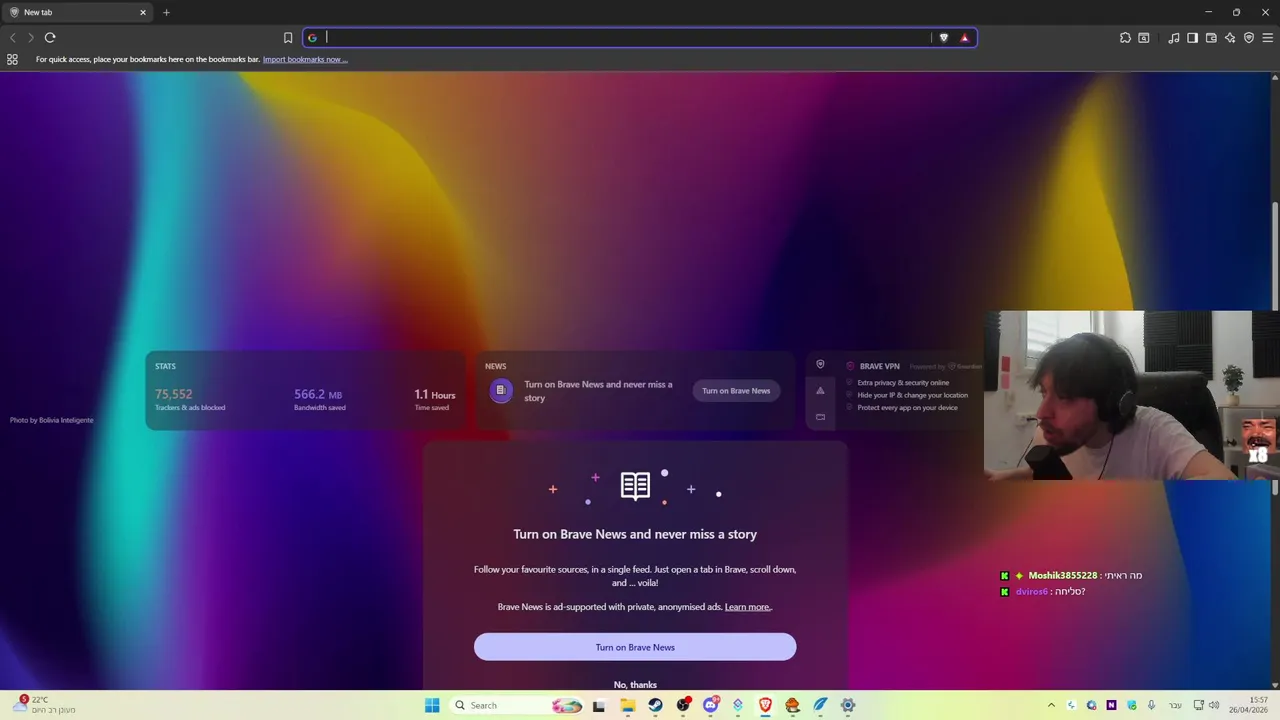Reload the page with the refresh icon

click(x=49, y=38)
